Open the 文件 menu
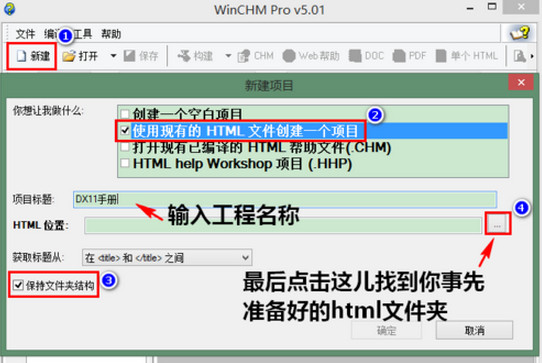The image size is (542, 363). pos(25,34)
